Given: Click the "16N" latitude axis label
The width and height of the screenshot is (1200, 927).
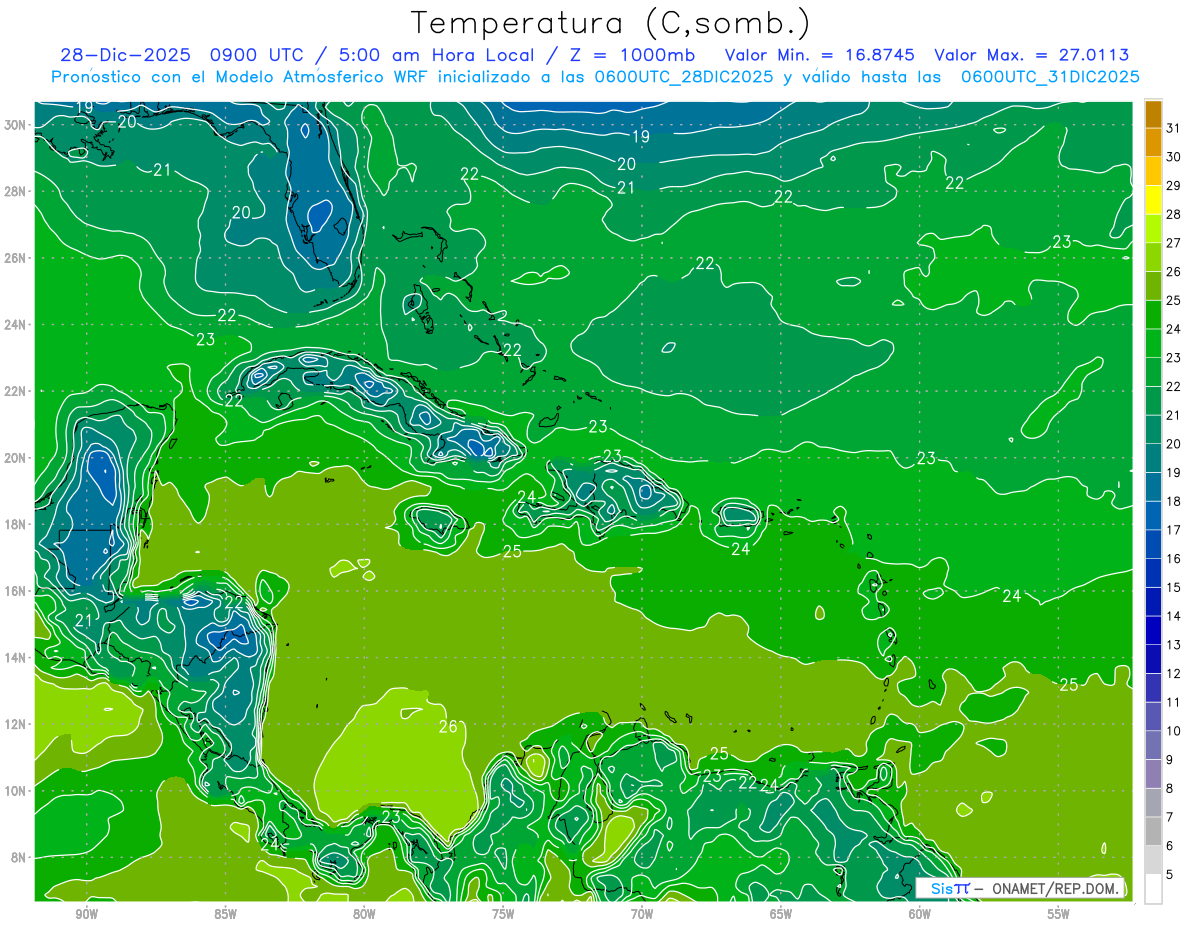Looking at the screenshot, I should [16, 591].
